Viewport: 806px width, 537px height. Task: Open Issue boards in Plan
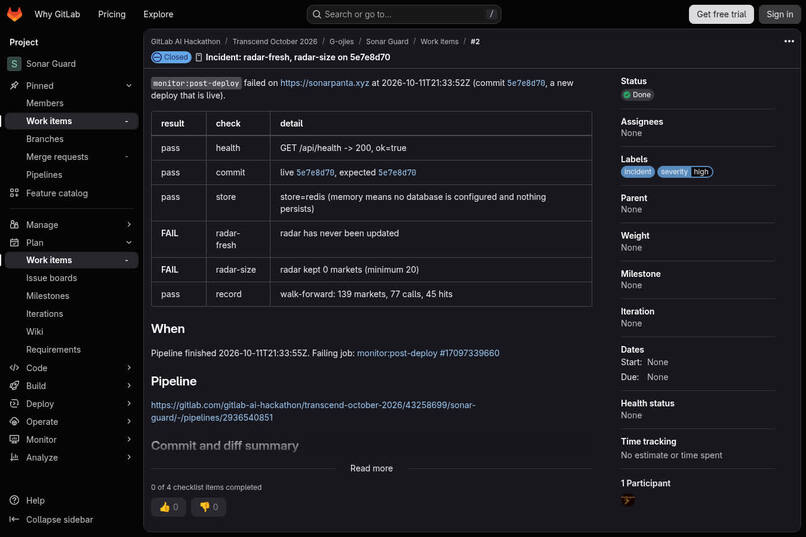coord(51,278)
